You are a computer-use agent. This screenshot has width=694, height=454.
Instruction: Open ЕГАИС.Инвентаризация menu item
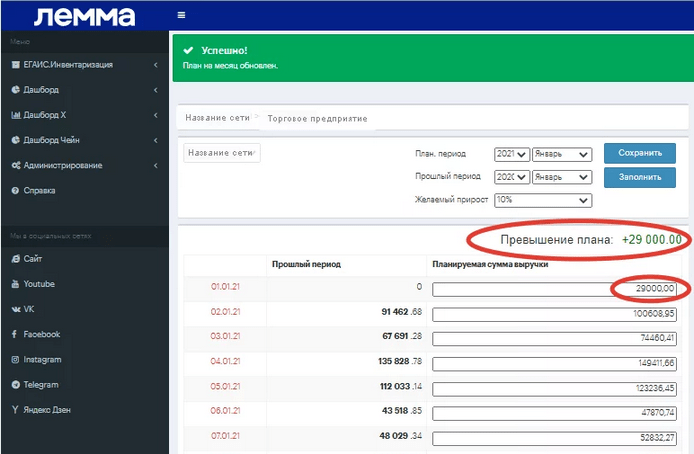(x=85, y=65)
